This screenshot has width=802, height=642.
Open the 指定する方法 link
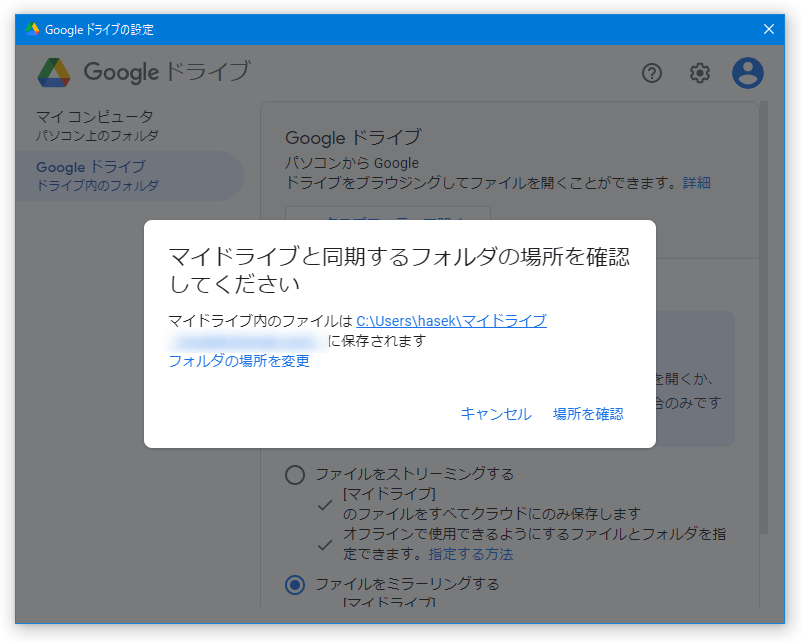[x=471, y=554]
